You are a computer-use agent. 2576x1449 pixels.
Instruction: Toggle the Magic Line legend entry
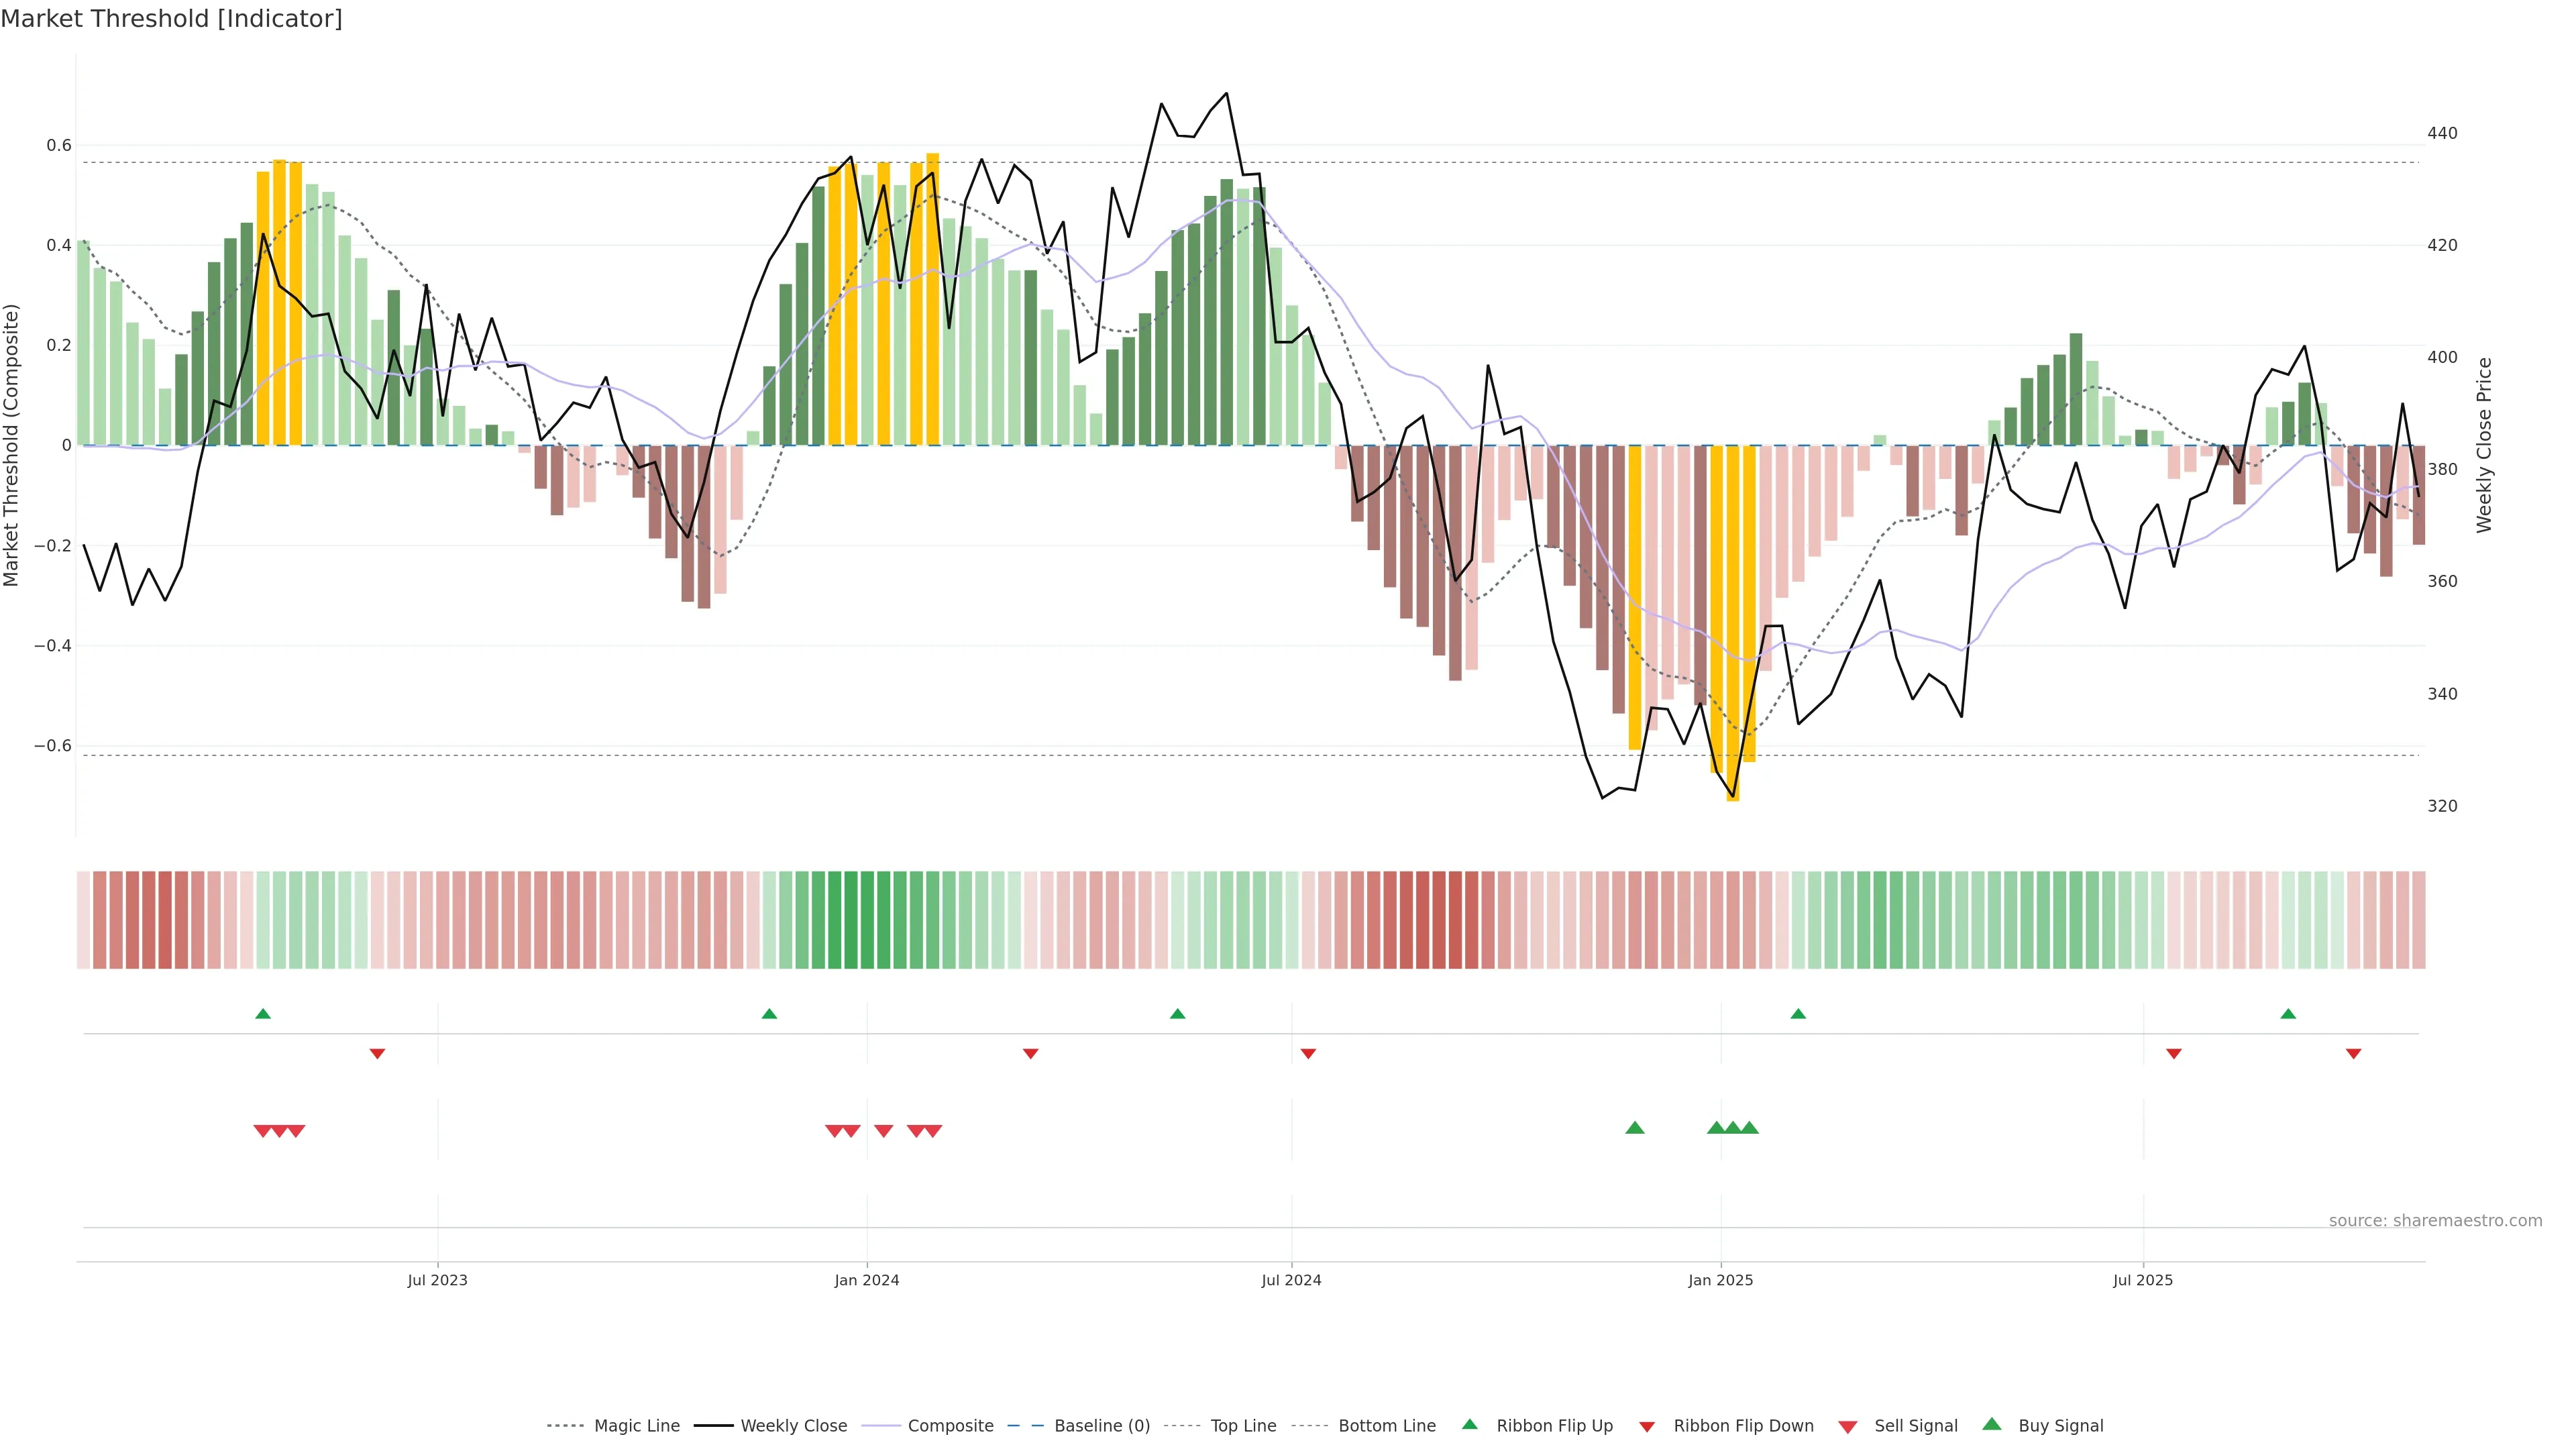(636, 1426)
